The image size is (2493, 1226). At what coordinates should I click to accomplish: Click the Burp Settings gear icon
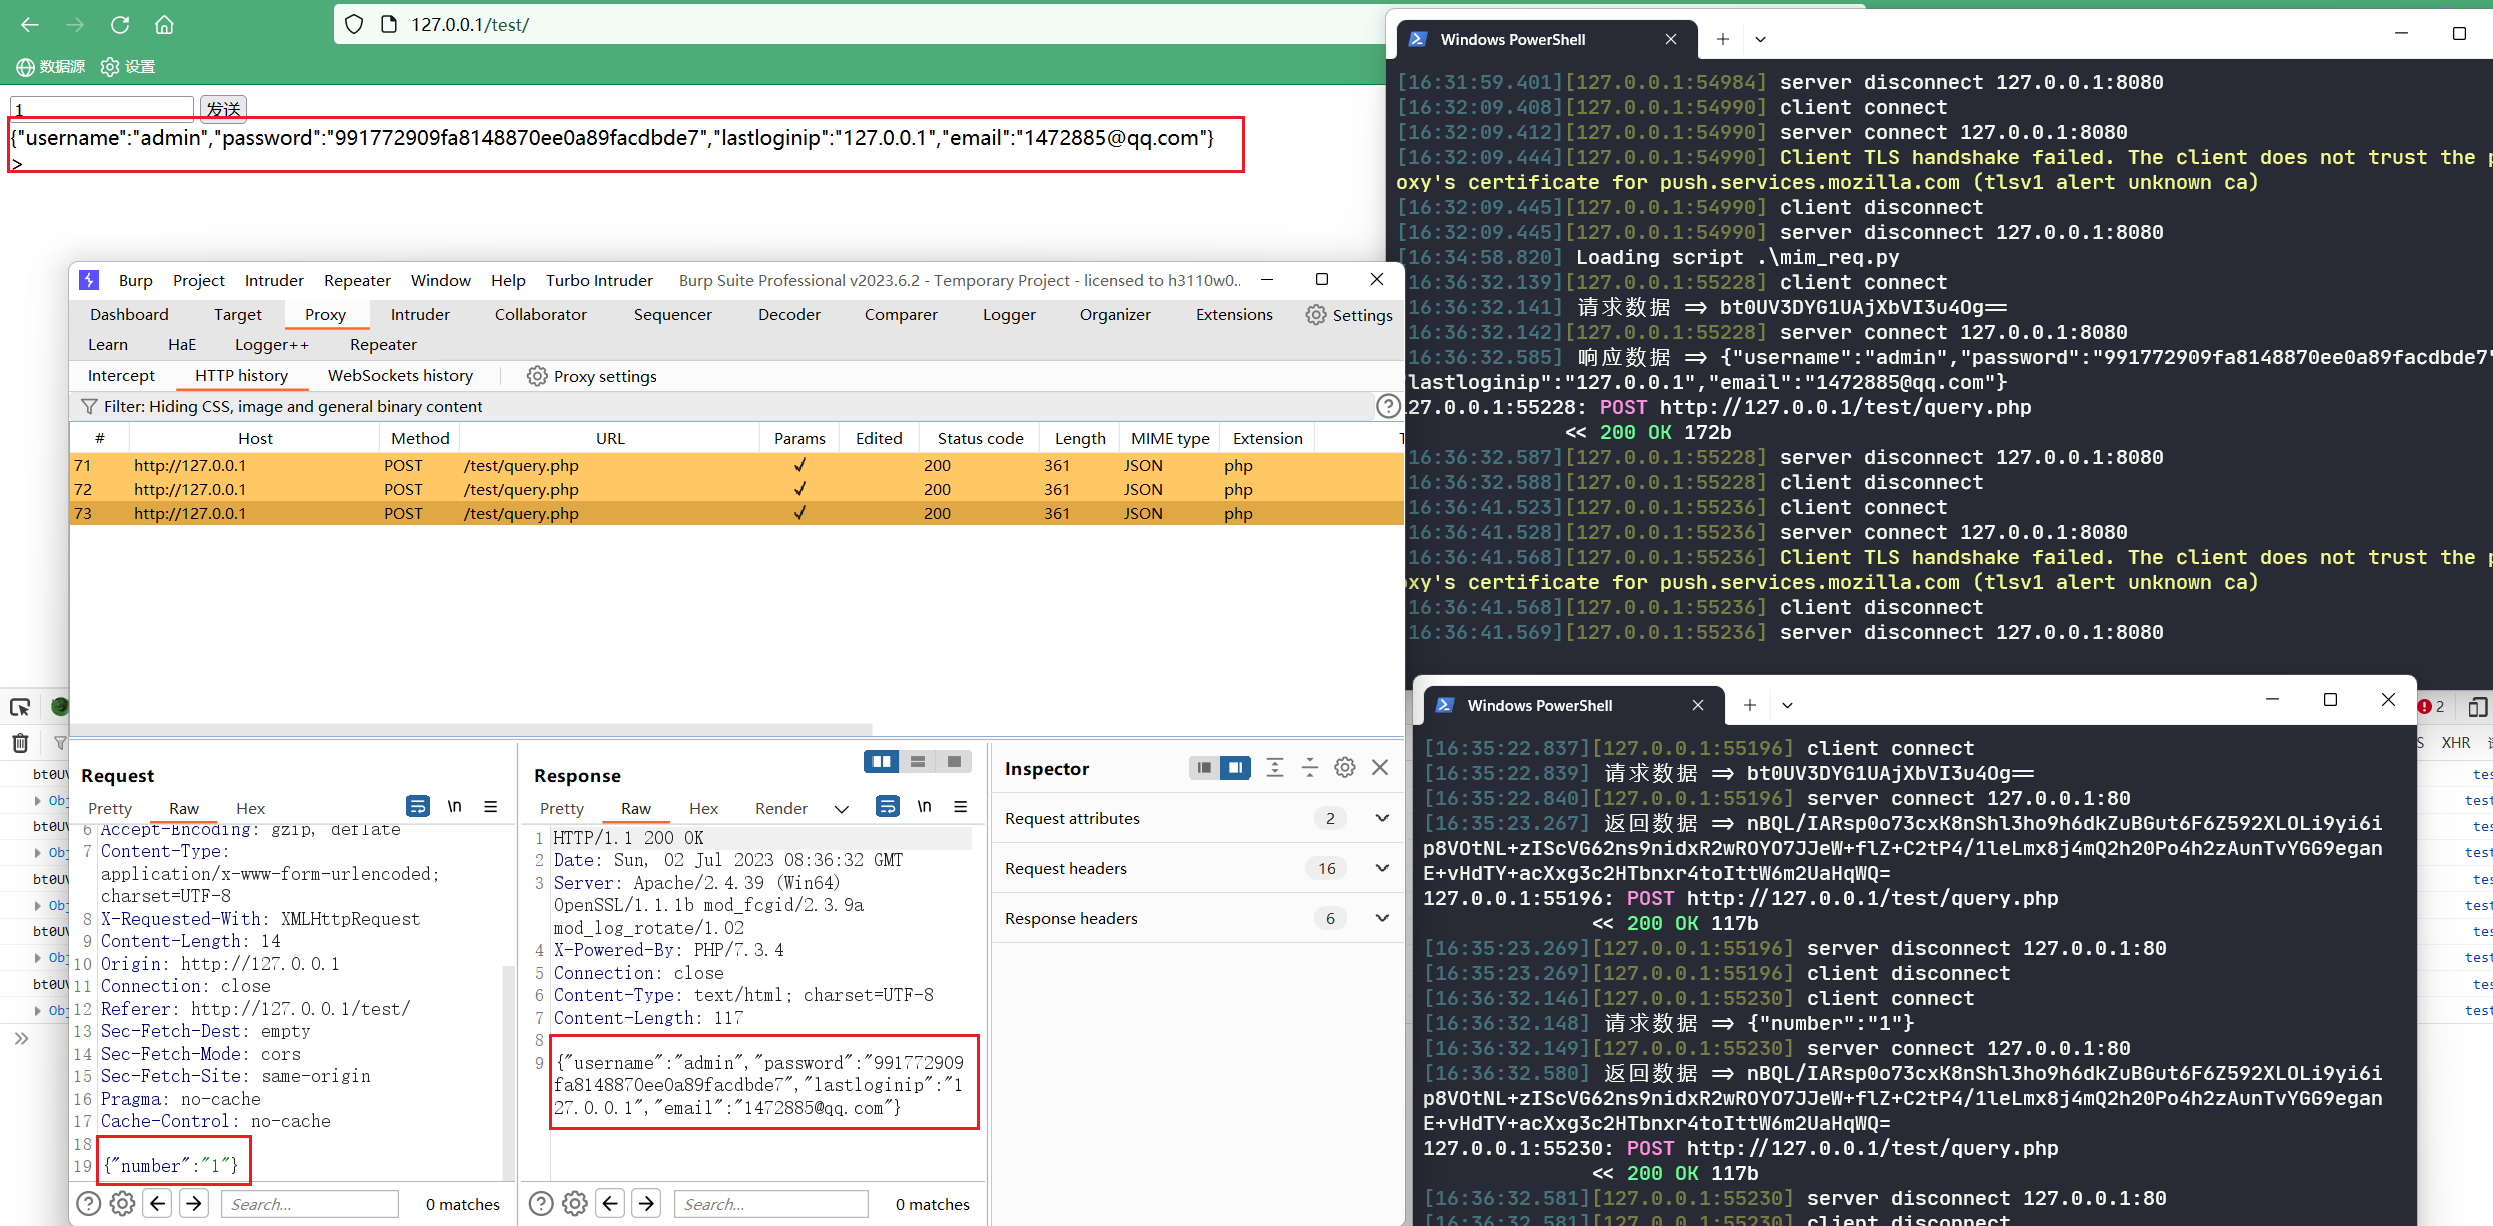tap(1316, 315)
